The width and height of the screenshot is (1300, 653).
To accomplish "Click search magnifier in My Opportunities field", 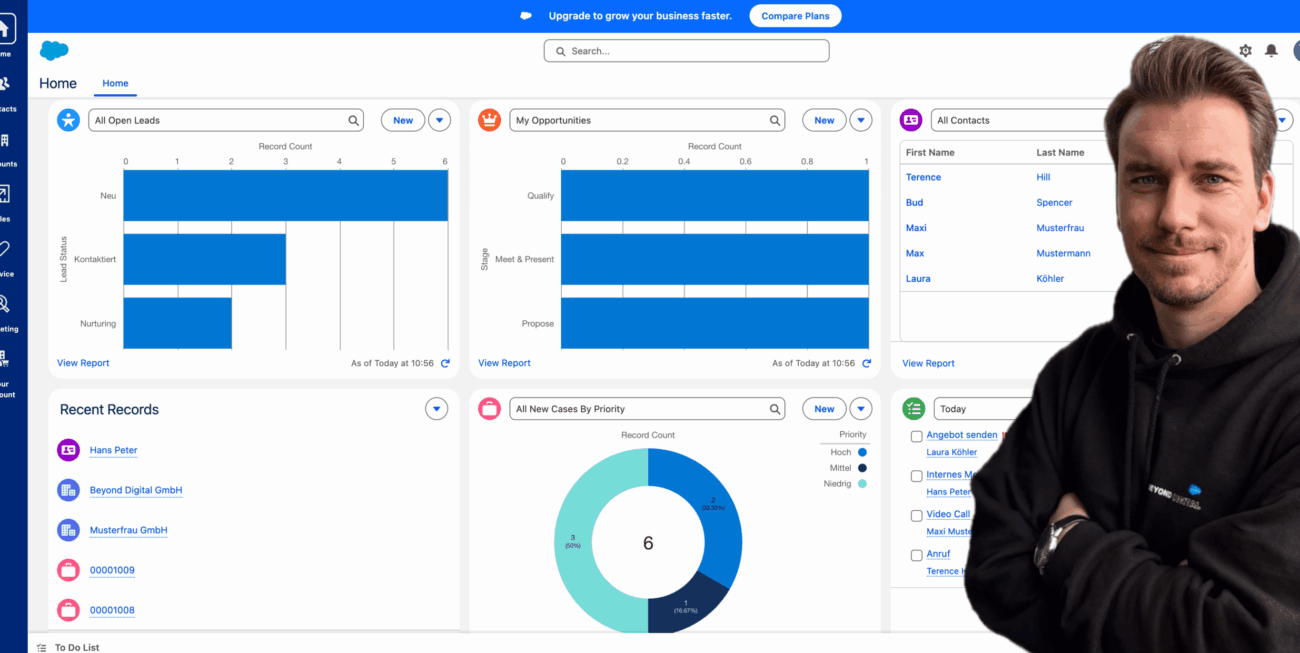I will 775,120.
